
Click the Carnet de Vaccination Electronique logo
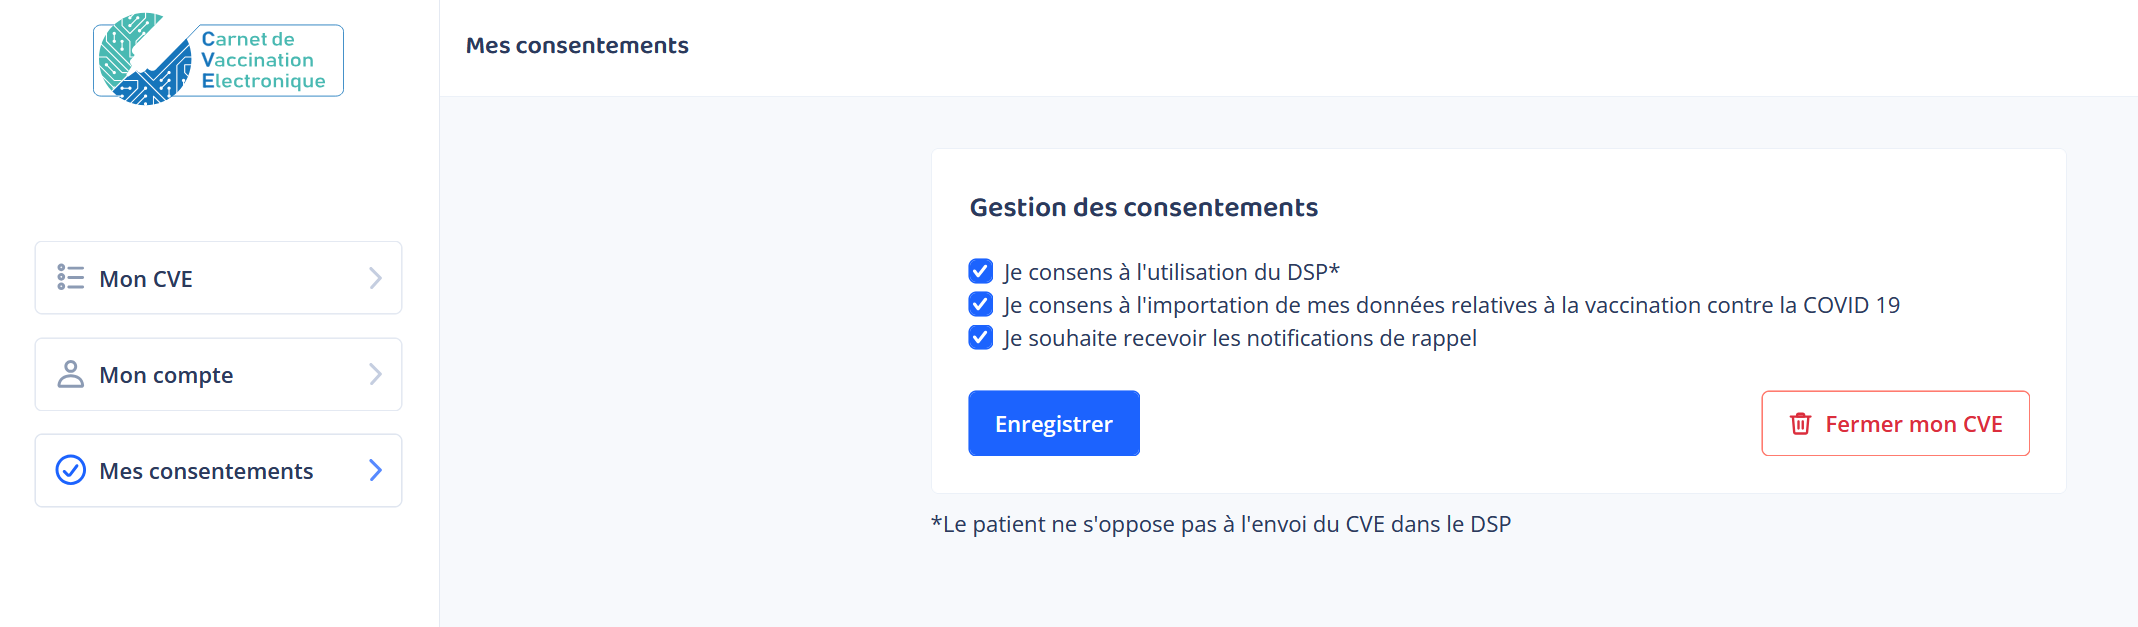point(218,59)
